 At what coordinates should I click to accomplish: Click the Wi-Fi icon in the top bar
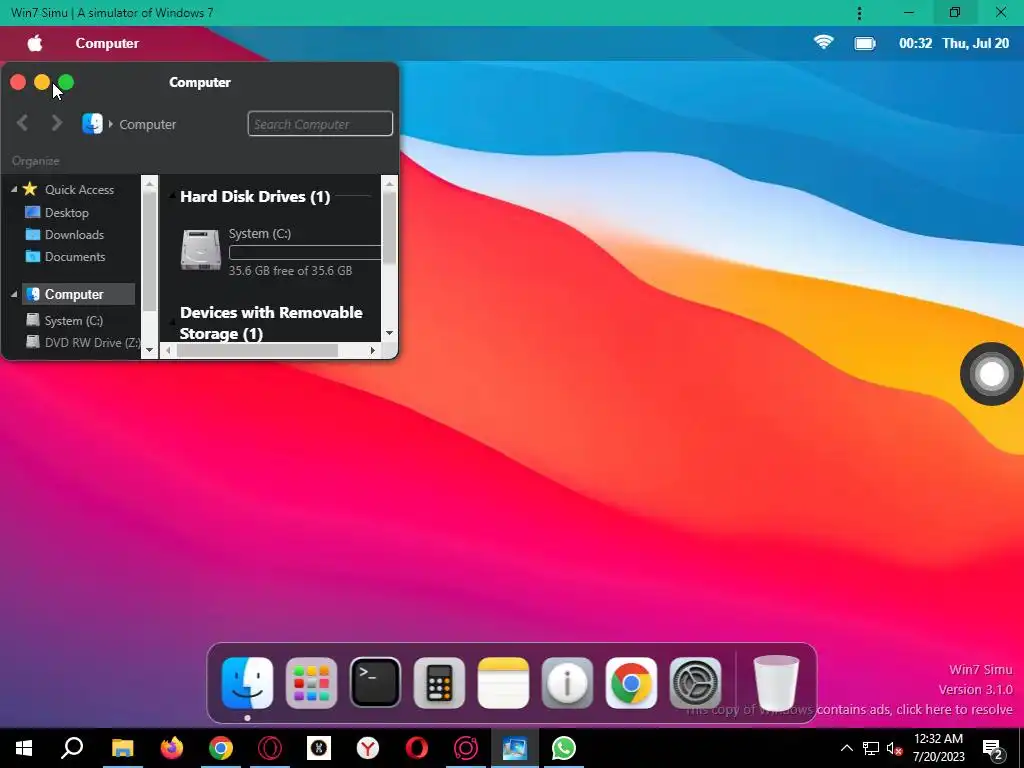pos(824,43)
